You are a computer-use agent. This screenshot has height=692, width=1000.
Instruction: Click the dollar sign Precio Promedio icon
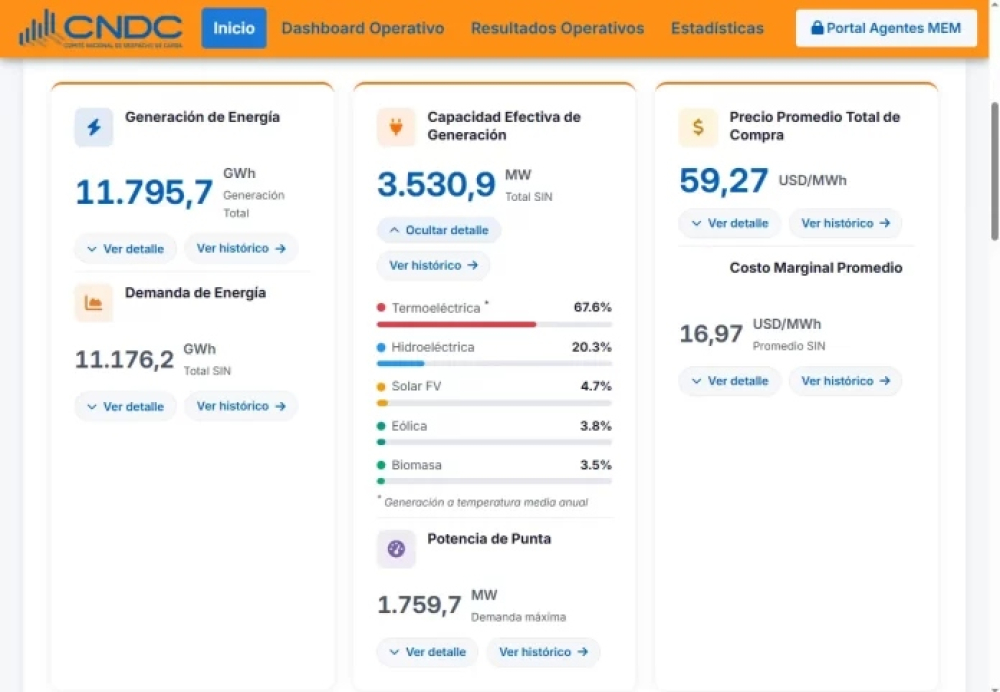point(698,127)
